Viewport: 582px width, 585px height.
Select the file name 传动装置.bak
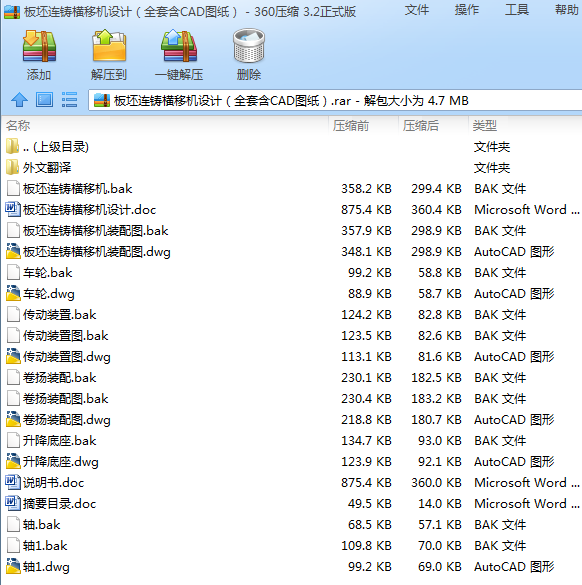(x=60, y=315)
